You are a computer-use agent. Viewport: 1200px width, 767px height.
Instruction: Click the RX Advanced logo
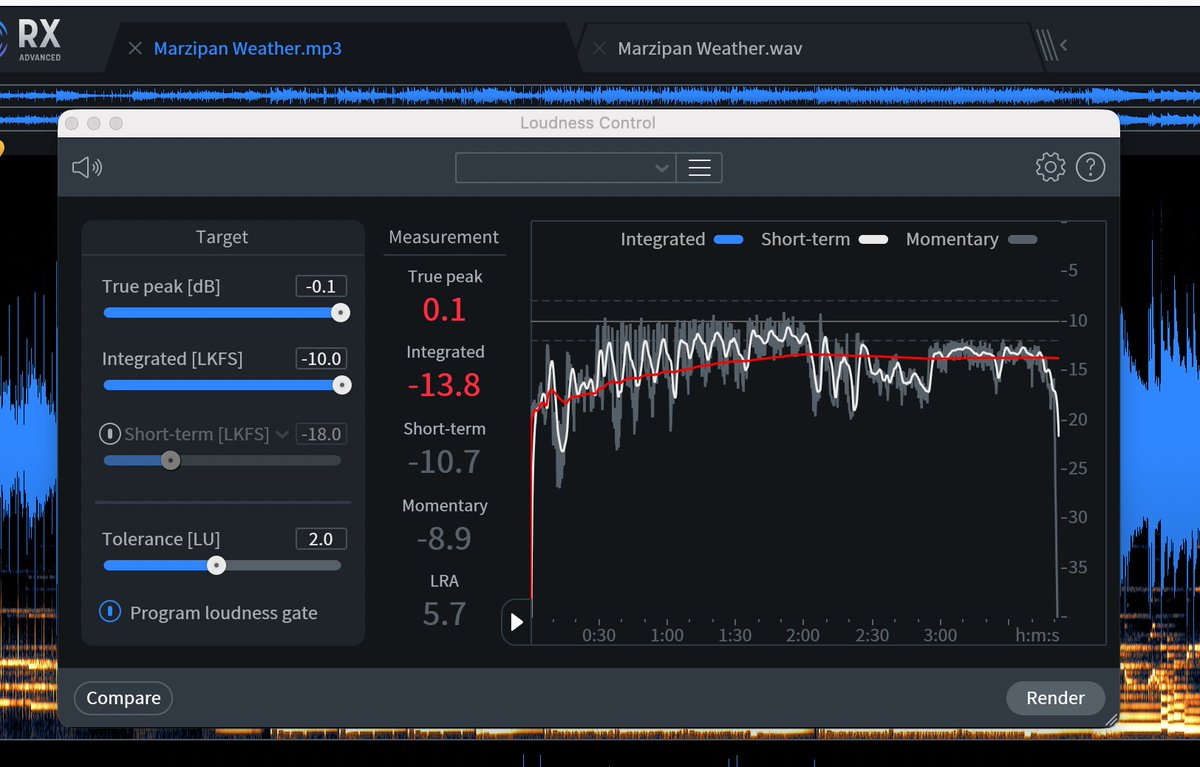32,40
